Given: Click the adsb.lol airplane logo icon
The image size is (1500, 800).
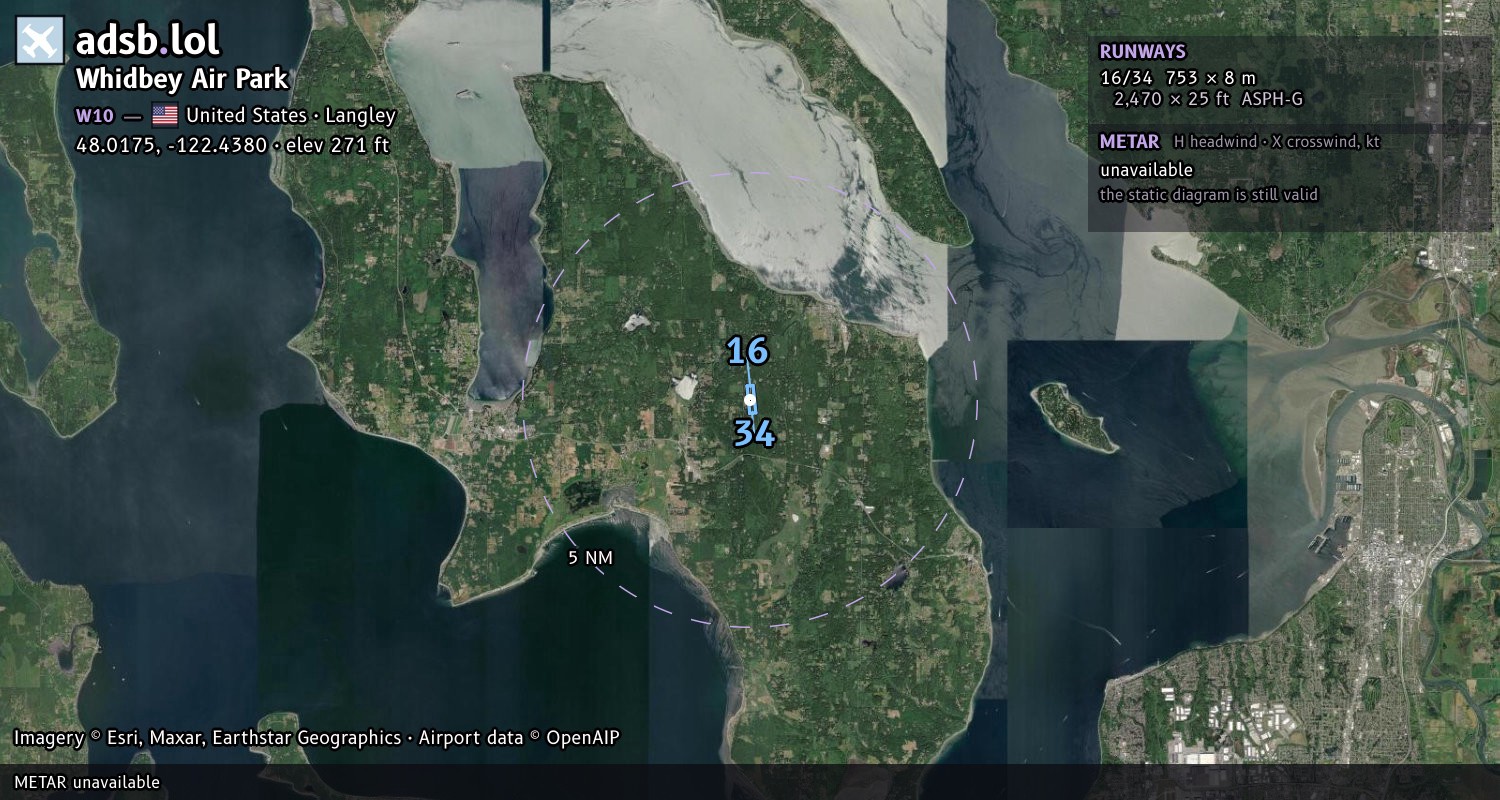Looking at the screenshot, I should pyautogui.click(x=40, y=40).
